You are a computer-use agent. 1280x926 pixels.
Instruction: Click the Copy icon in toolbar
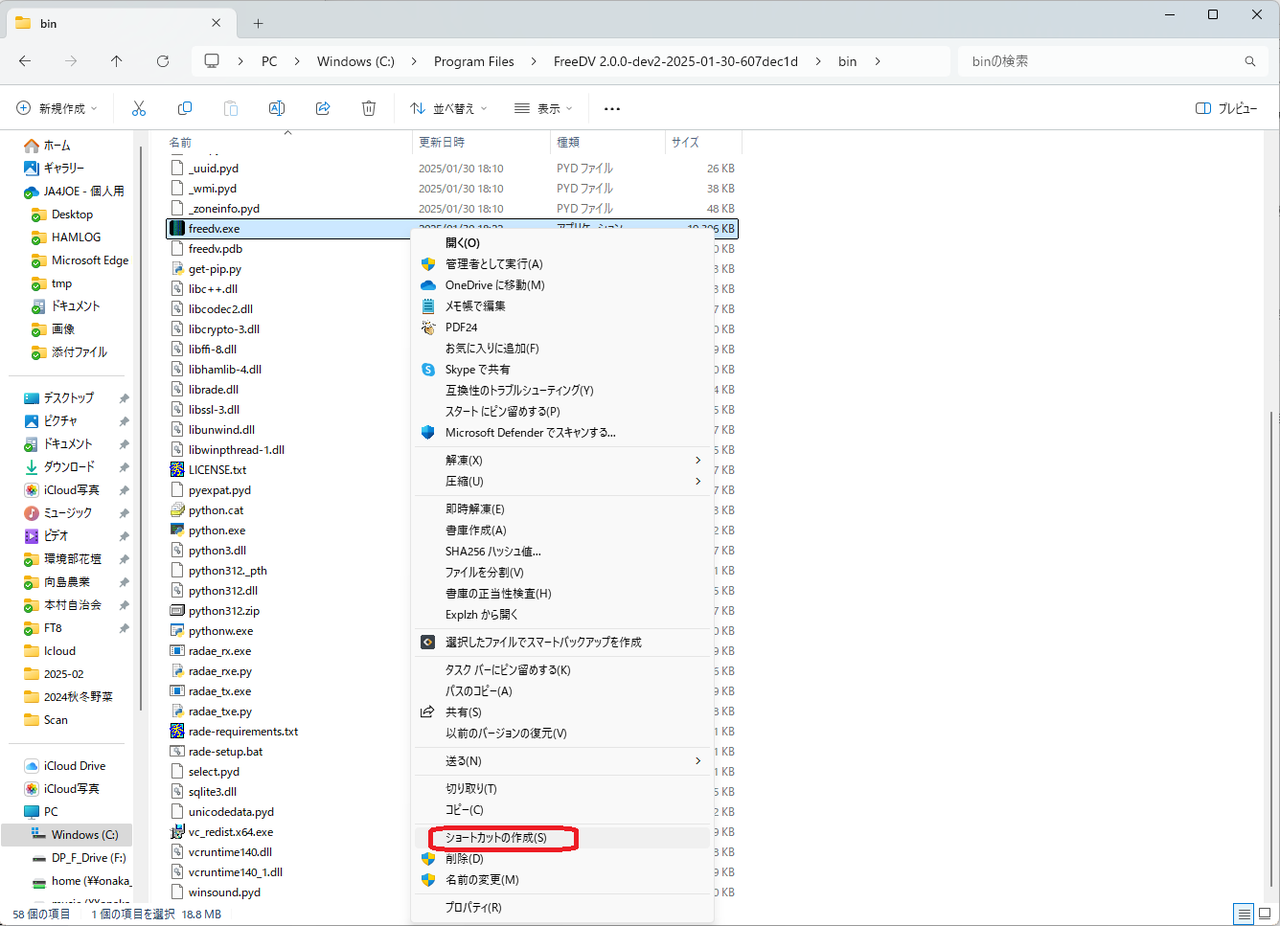(185, 108)
